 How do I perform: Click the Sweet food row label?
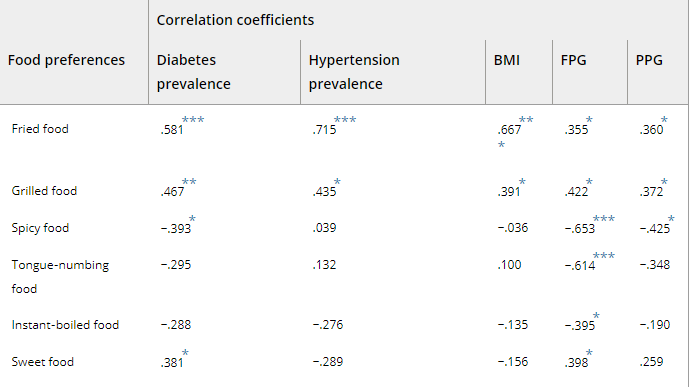coord(42,362)
